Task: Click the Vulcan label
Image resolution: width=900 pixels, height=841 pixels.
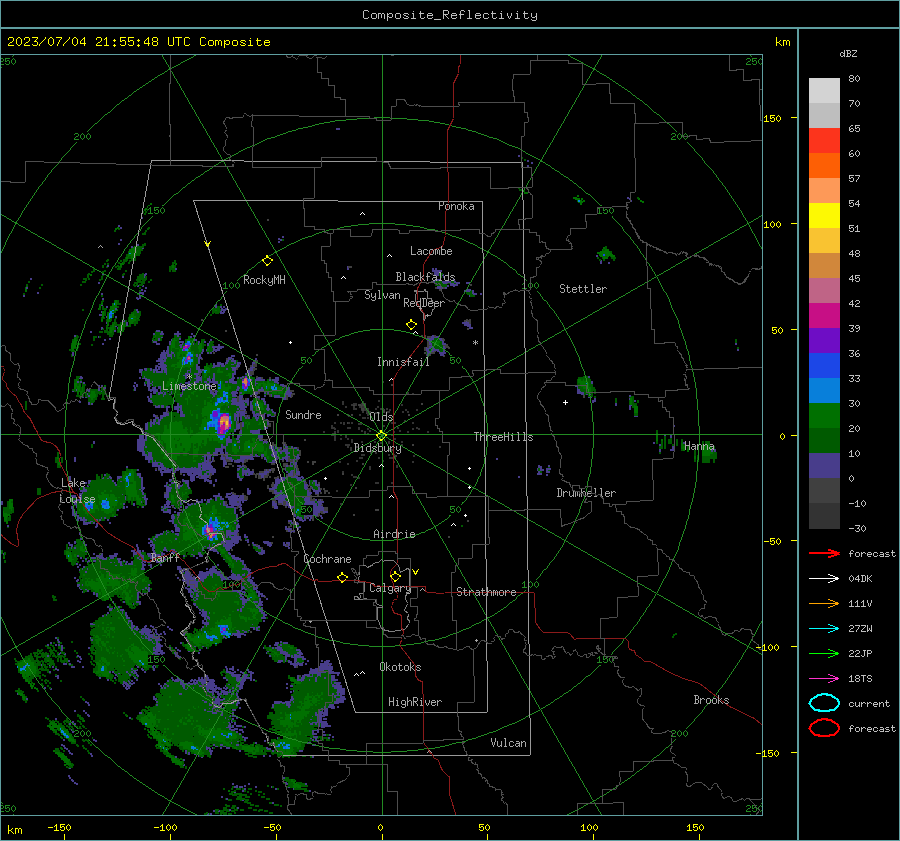Action: 508,743
